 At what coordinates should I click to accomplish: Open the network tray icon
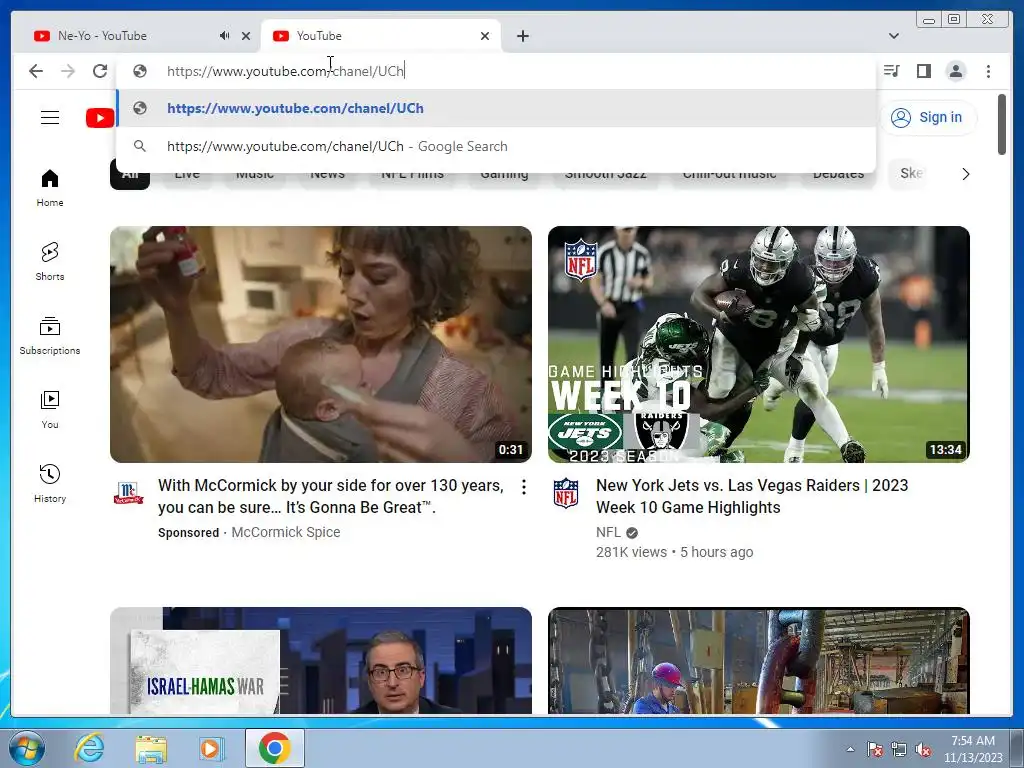click(899, 749)
